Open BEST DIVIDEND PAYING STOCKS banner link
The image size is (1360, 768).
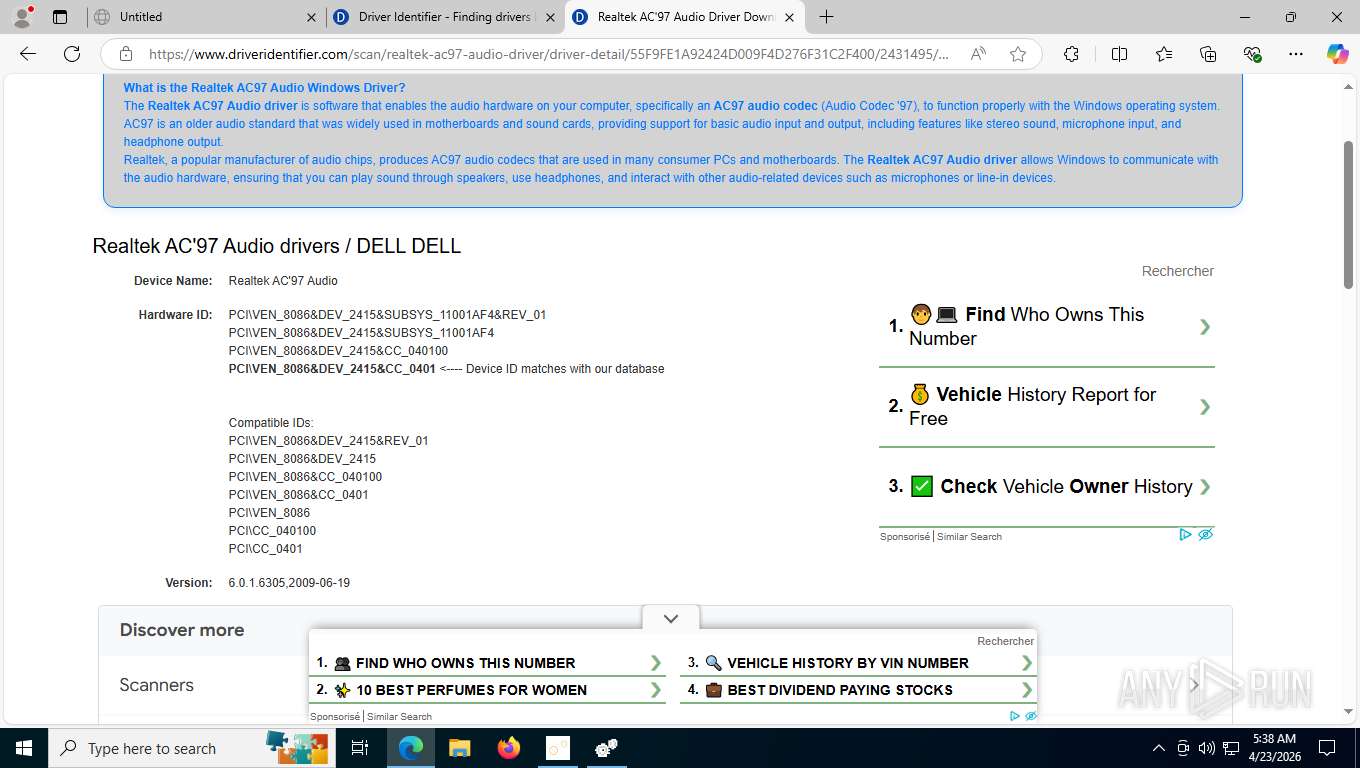859,690
